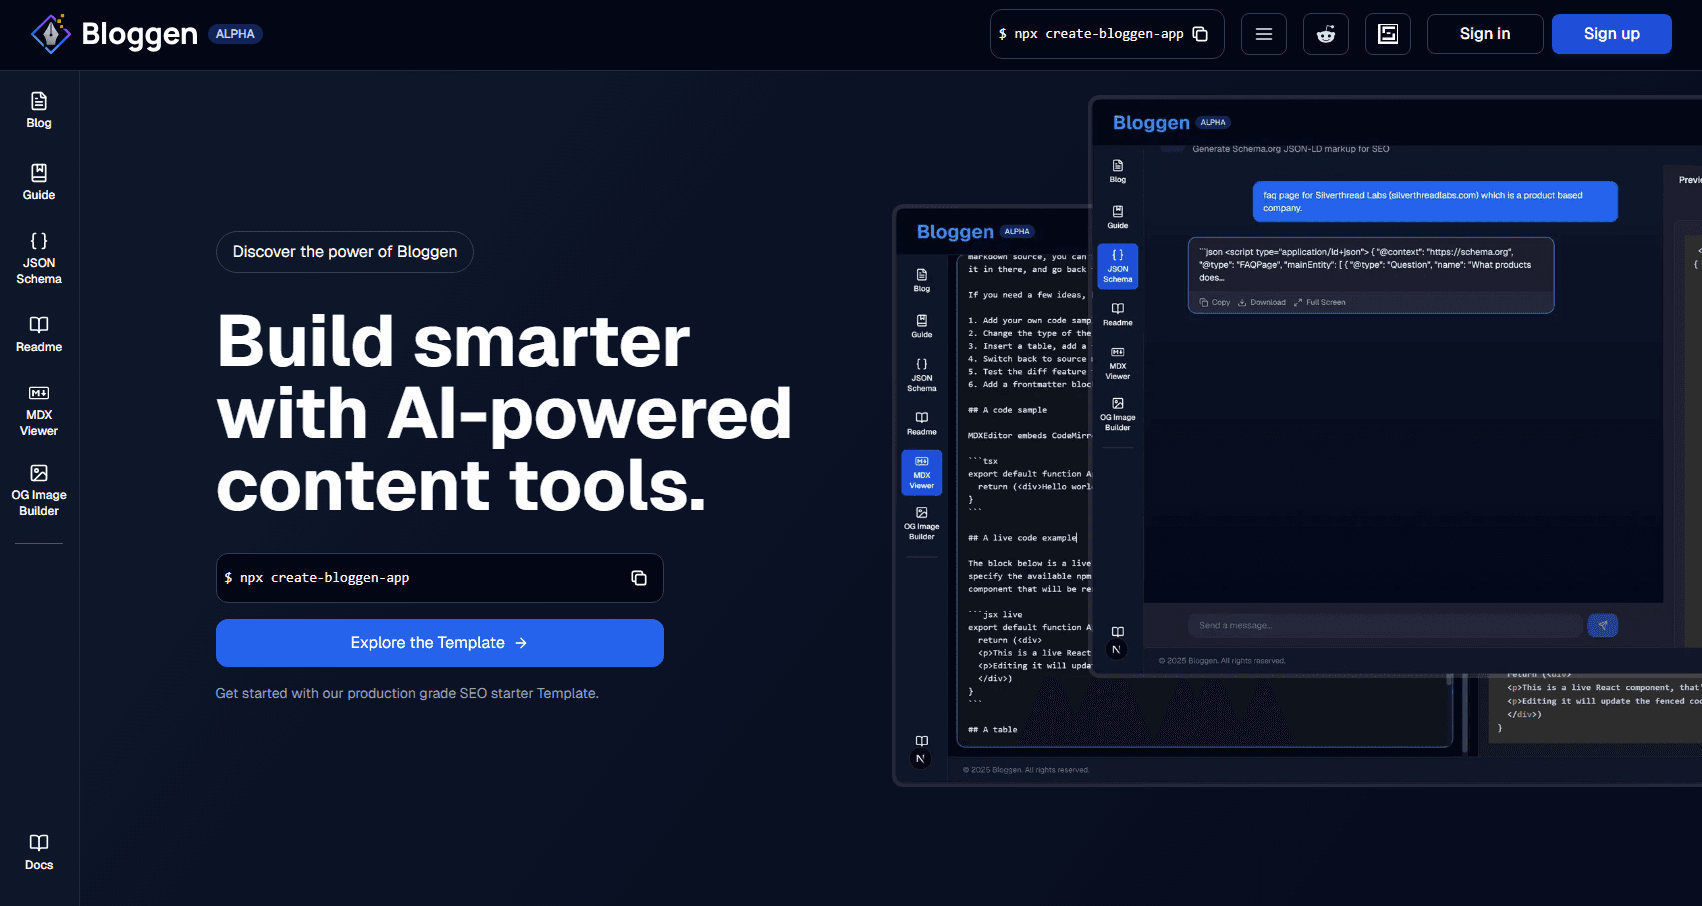The height and width of the screenshot is (906, 1702).
Task: Launch MDX Viewer from the sidebar
Action: pos(39,410)
